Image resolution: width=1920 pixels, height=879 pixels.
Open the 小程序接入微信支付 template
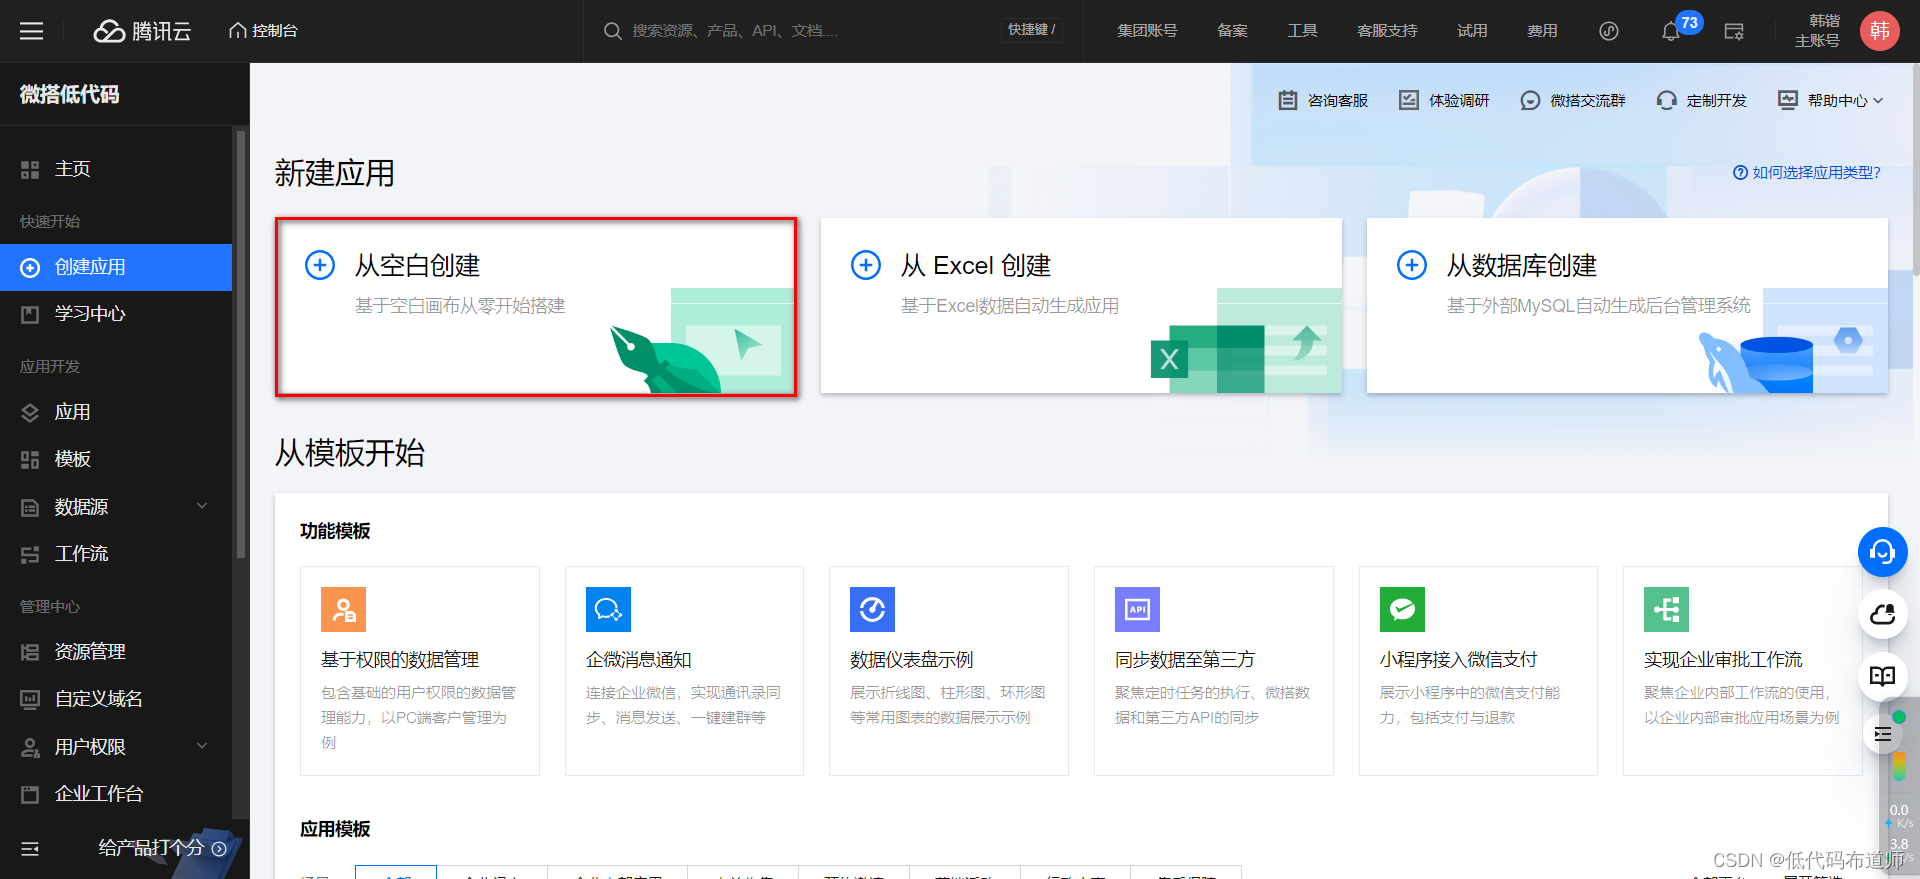coord(1478,671)
